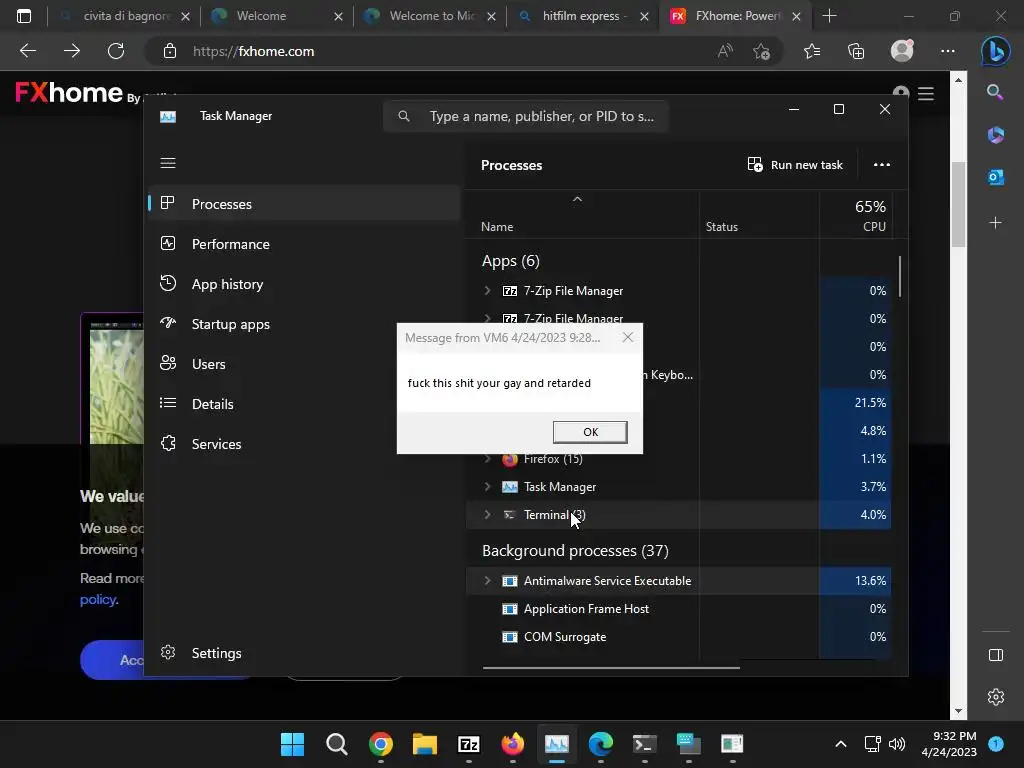Viewport: 1024px width, 768px height.
Task: Switch to the civita di bagnore tab
Action: click(x=122, y=16)
